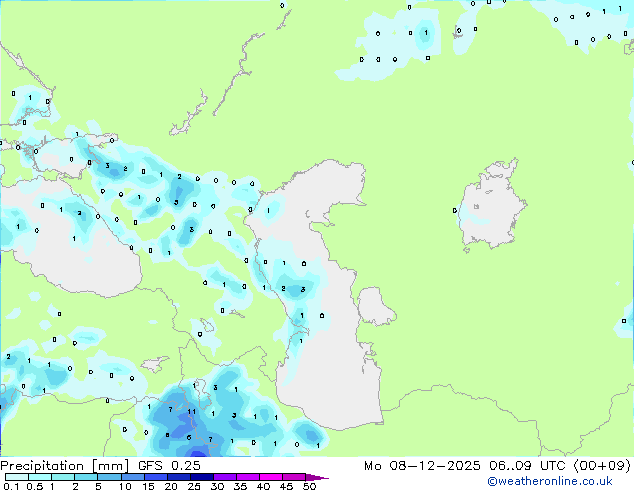Click the 'GFS 0.25' model label
Image resolution: width=634 pixels, height=490 pixels.
click(169, 466)
